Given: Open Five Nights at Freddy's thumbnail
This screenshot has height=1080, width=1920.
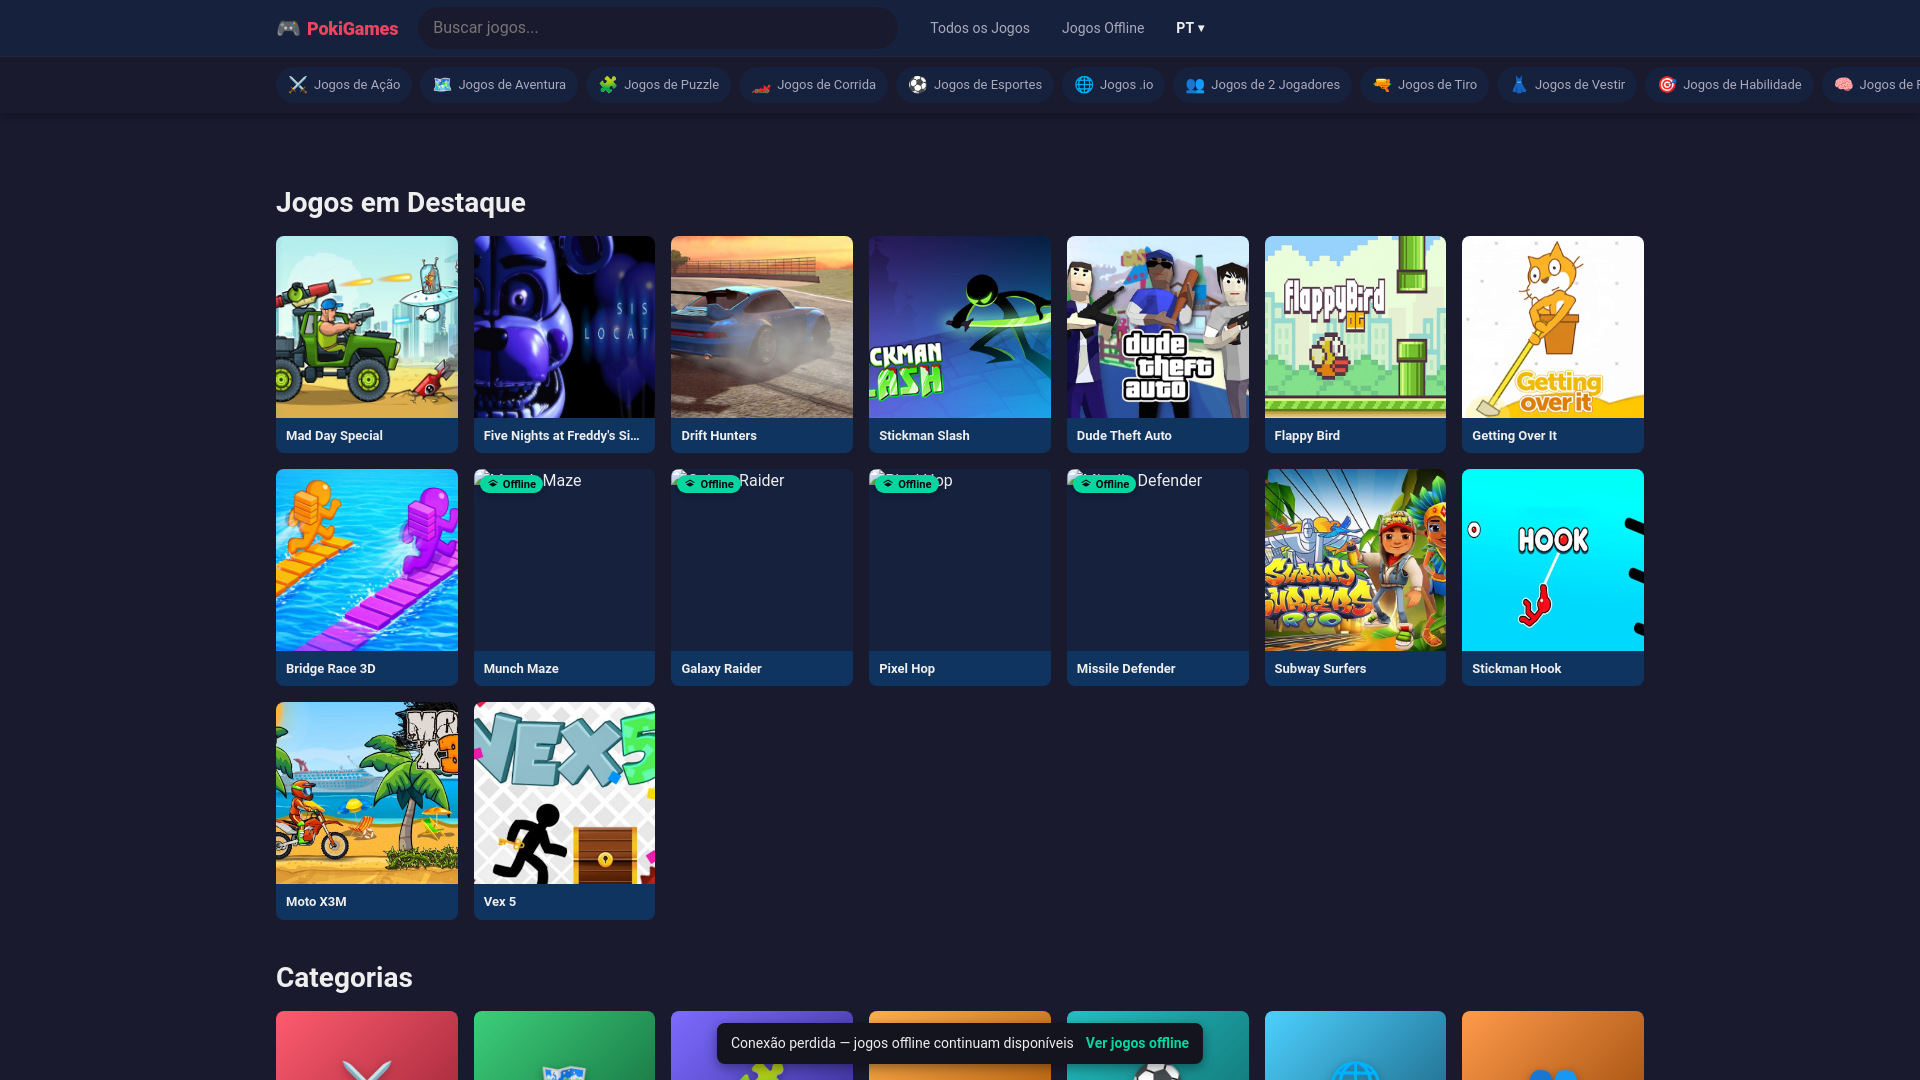Looking at the screenshot, I should click(564, 327).
